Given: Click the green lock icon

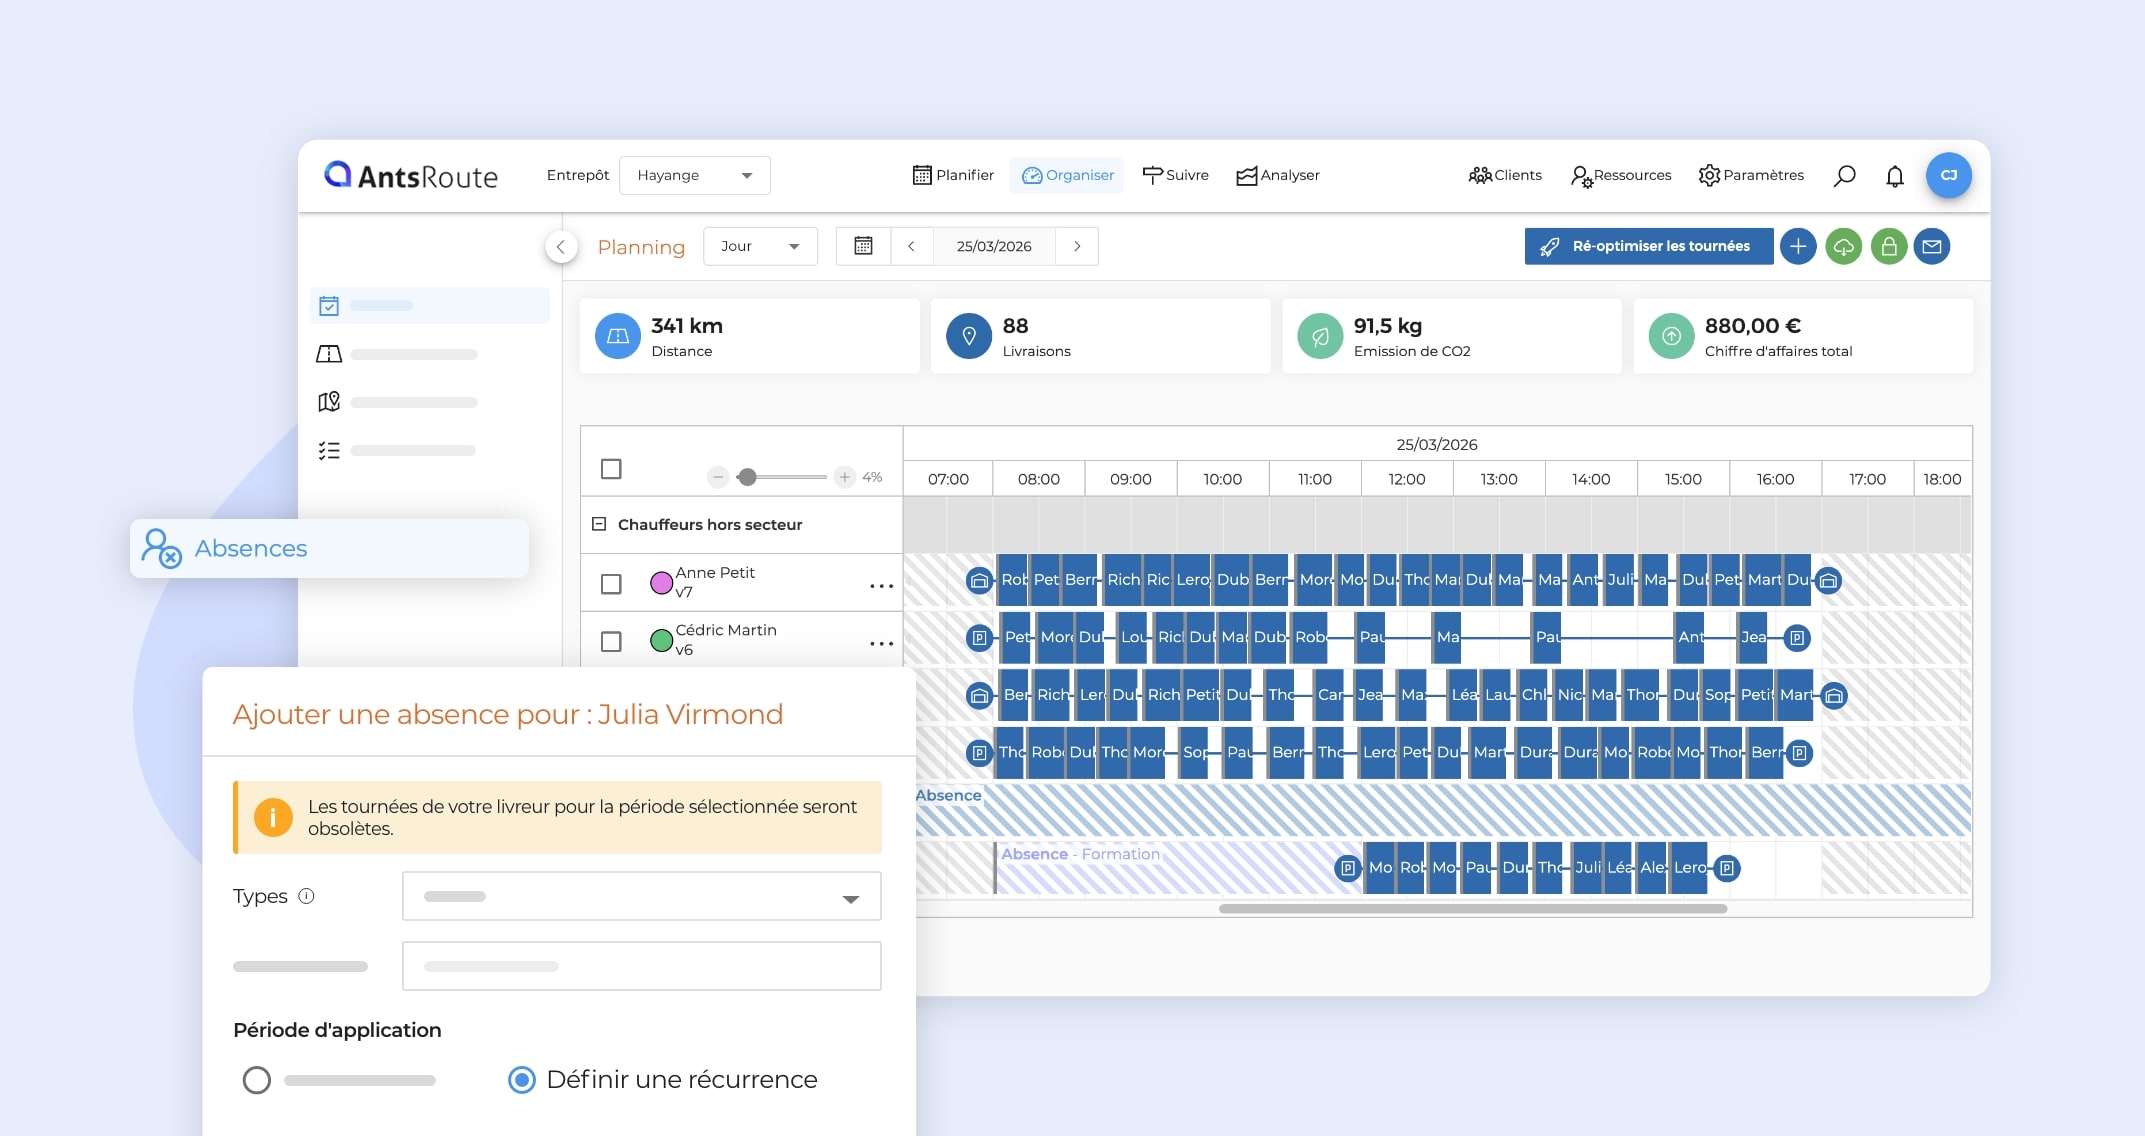Looking at the screenshot, I should [1888, 246].
